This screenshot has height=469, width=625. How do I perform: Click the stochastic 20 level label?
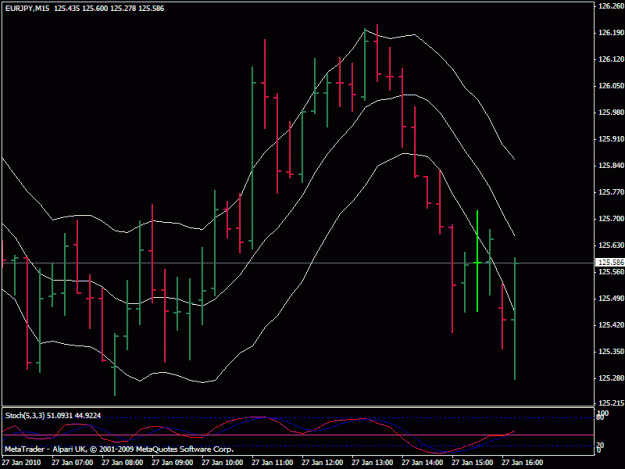click(601, 445)
